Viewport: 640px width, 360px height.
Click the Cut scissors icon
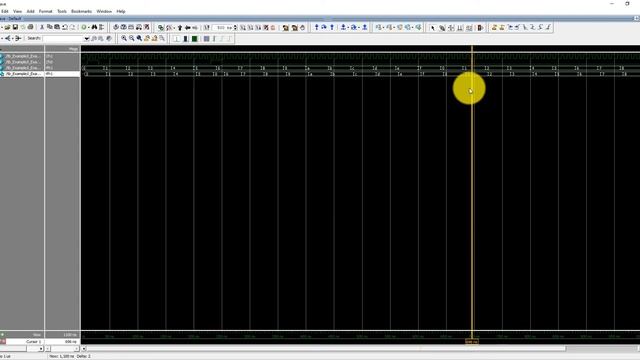tap(42, 27)
